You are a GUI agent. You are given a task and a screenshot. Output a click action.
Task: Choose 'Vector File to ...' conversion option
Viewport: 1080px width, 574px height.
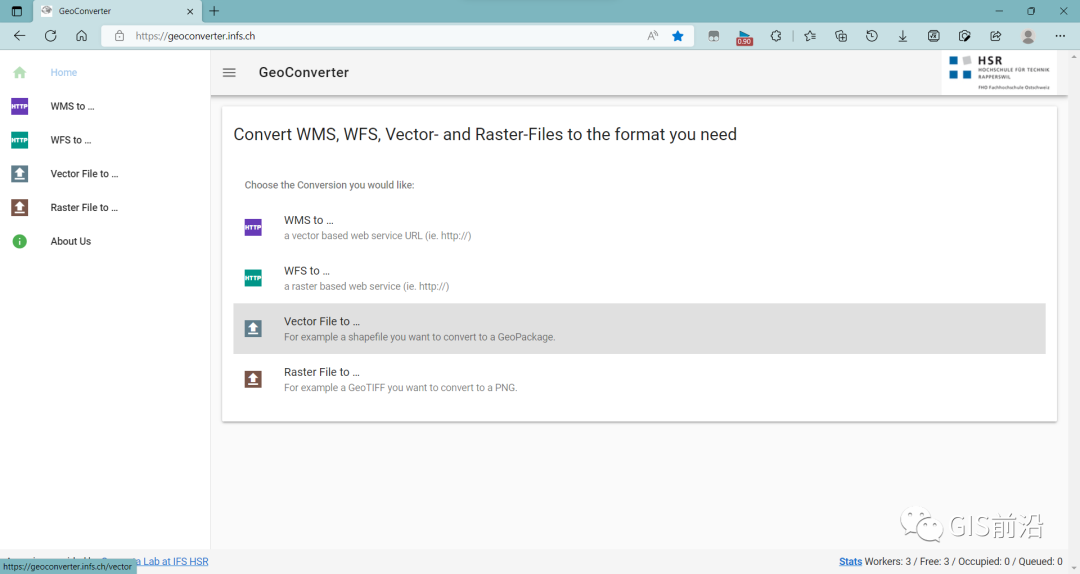click(x=639, y=329)
